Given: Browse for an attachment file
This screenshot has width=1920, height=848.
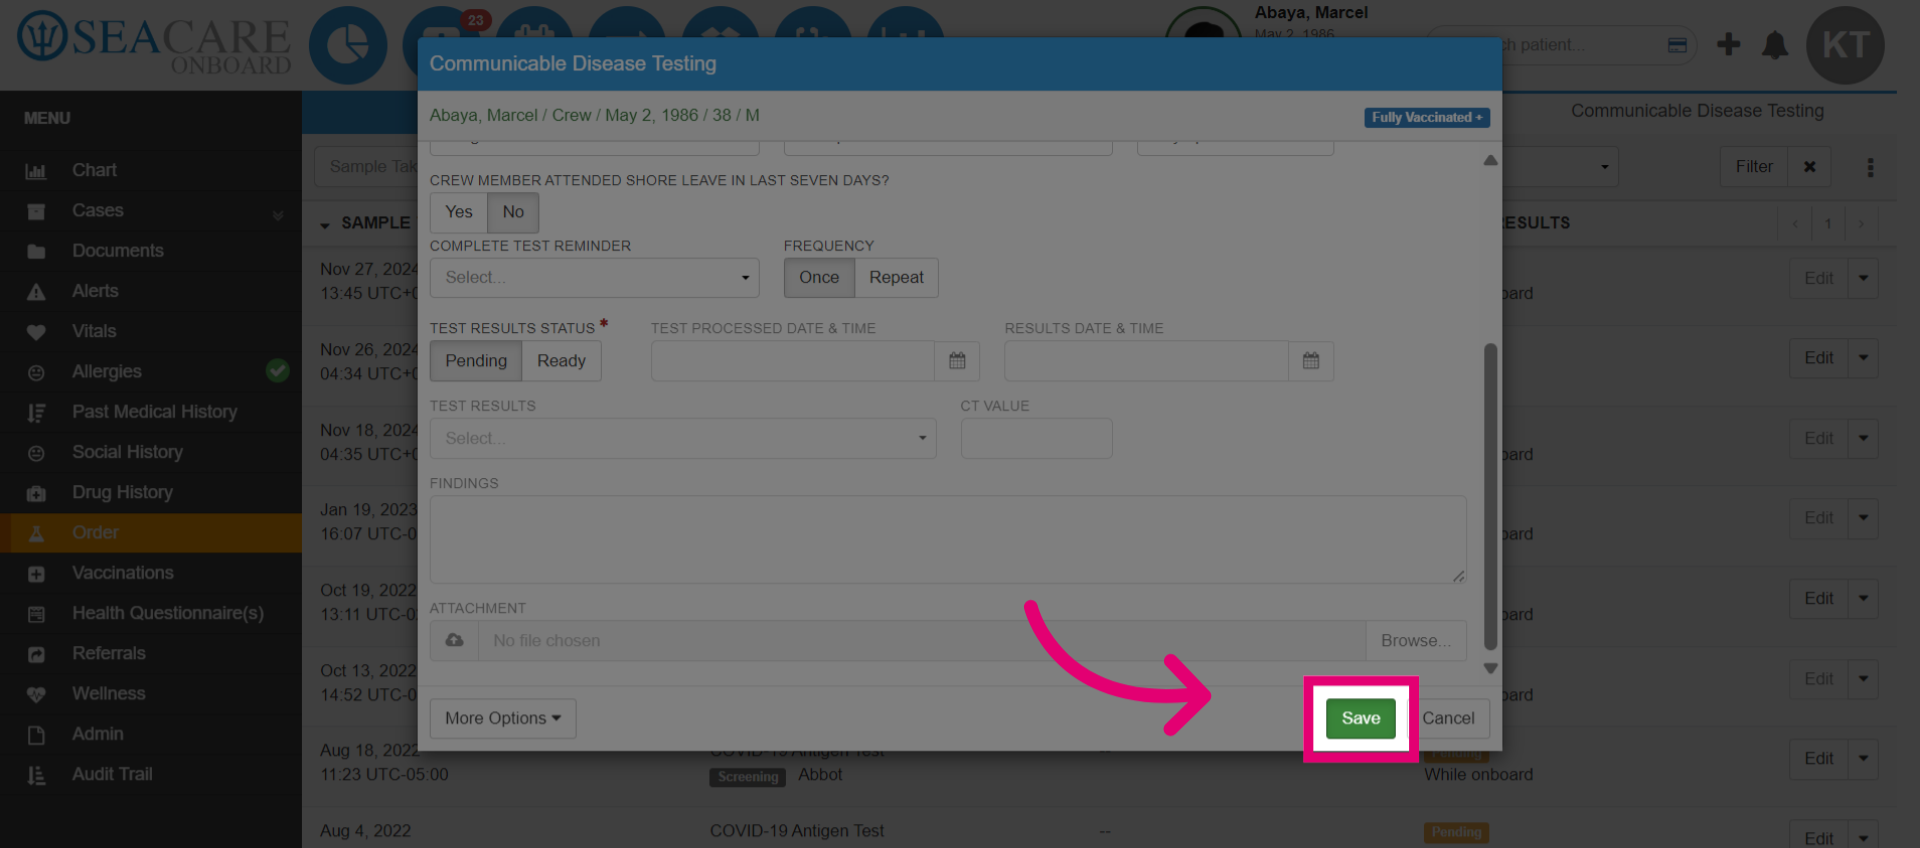Looking at the screenshot, I should [x=1416, y=640].
